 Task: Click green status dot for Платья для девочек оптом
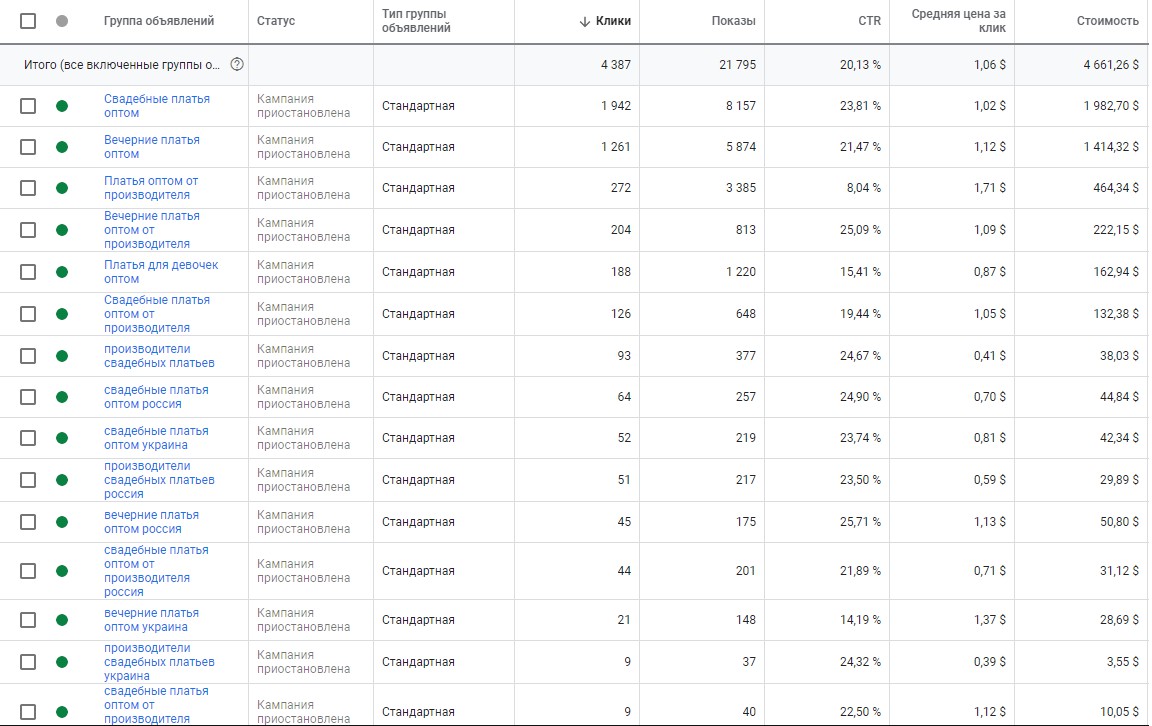point(62,272)
